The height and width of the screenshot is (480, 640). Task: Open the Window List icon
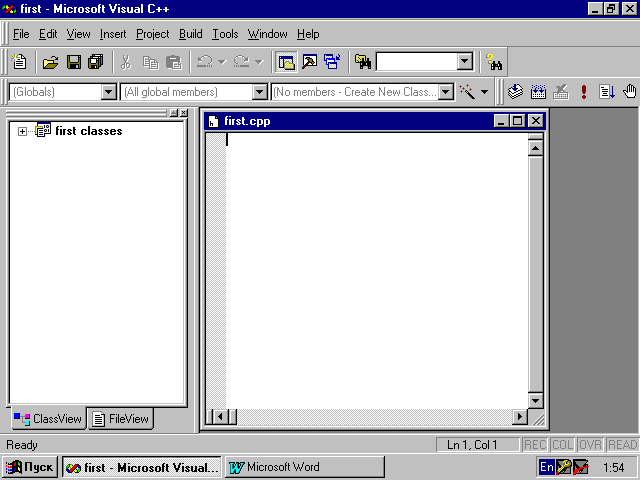click(x=332, y=62)
